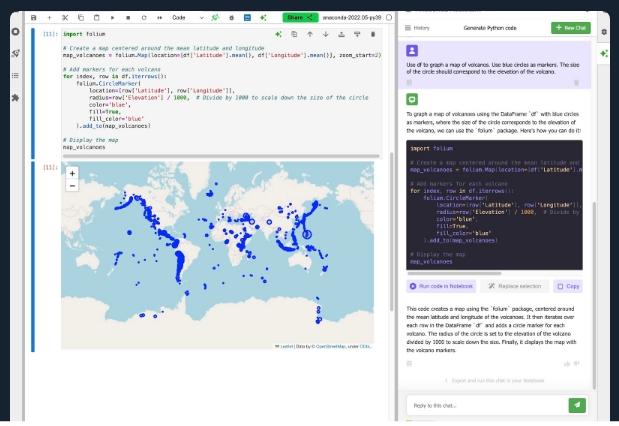619x426 pixels.
Task: Start a conversation with the New Chat button
Action: pos(570,28)
